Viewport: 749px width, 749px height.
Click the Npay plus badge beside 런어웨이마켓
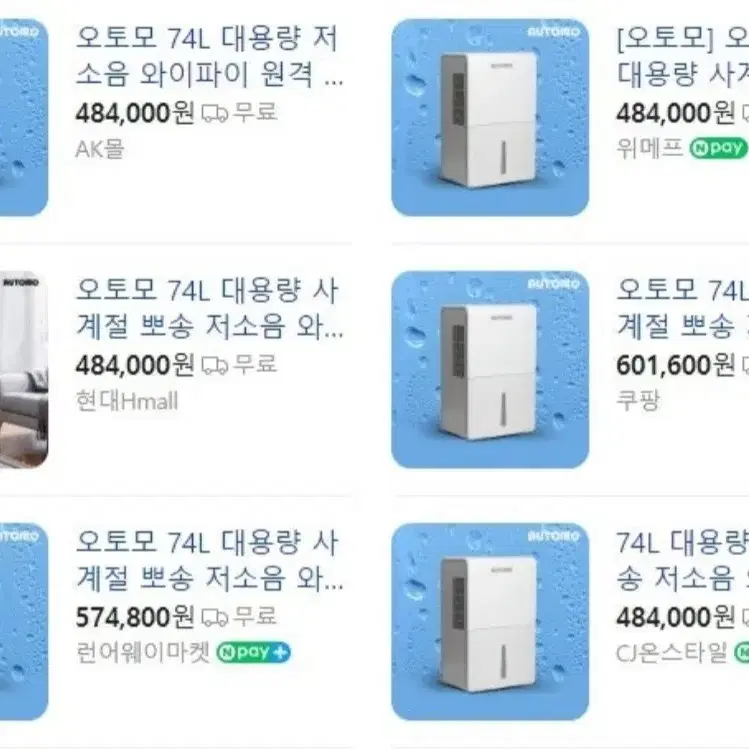coord(254,653)
